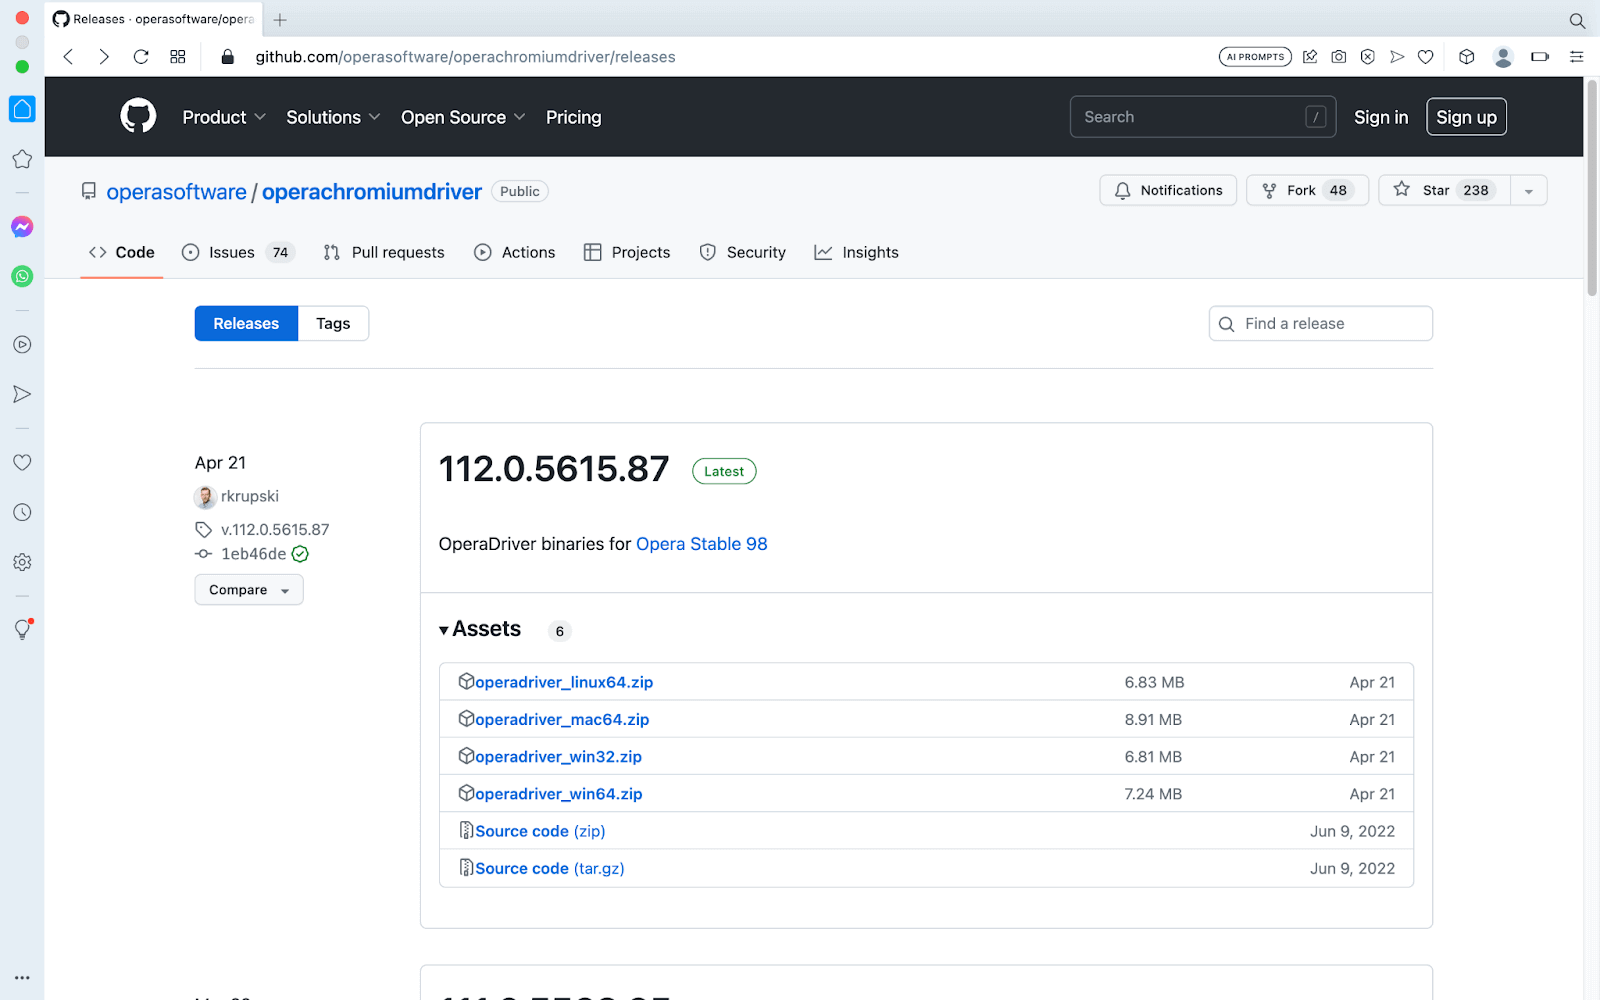Open the Actions tab
Screen dimensions: 1600x1000
(515, 252)
